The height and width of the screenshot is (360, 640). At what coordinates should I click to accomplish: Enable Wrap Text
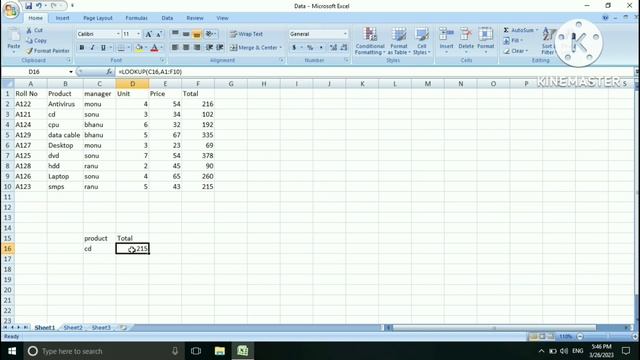246,34
